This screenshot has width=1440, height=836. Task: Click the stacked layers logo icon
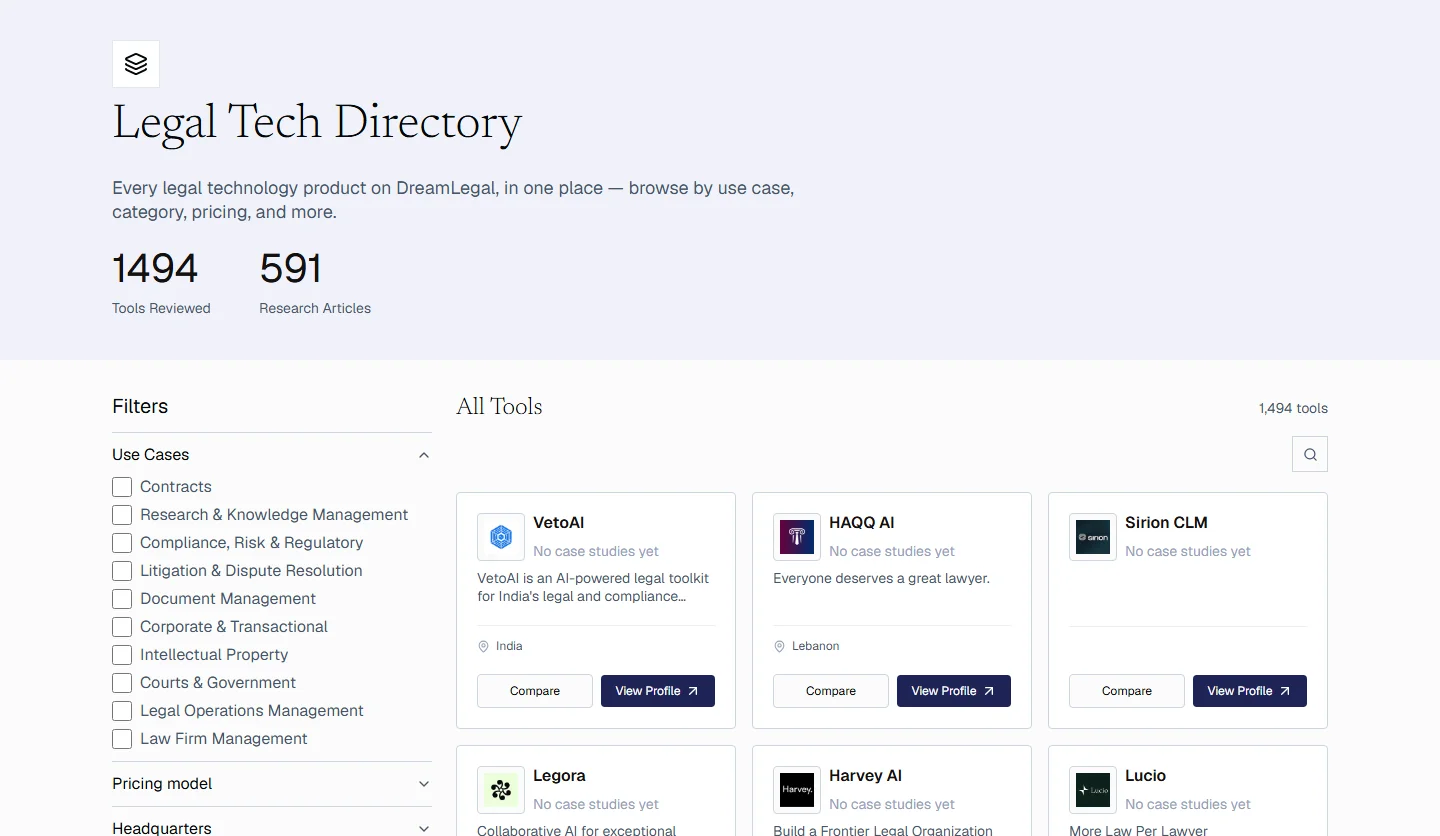coord(136,64)
